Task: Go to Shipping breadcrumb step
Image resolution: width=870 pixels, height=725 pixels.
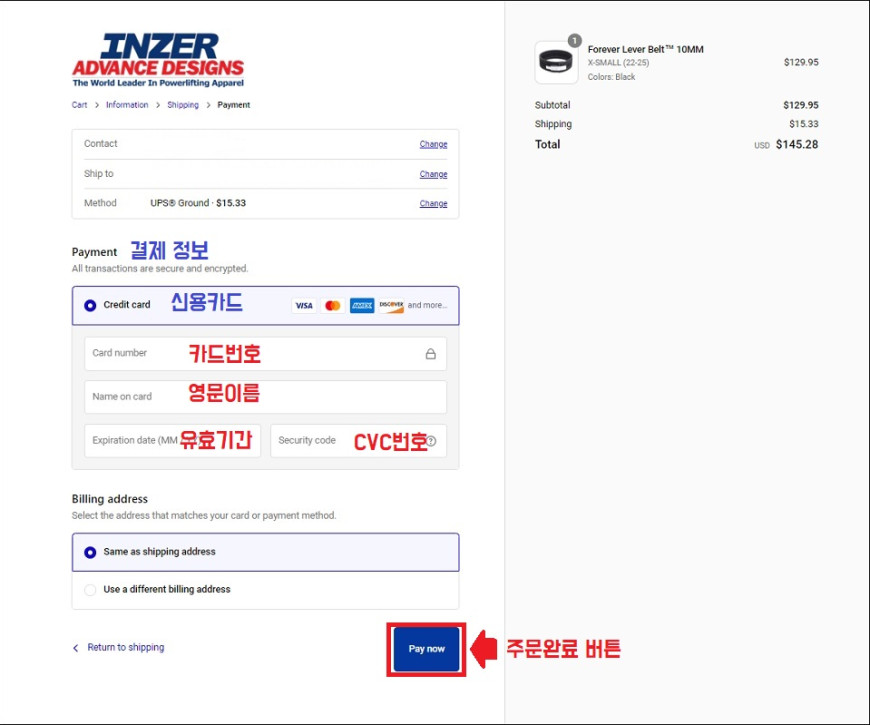Action: coord(183,105)
